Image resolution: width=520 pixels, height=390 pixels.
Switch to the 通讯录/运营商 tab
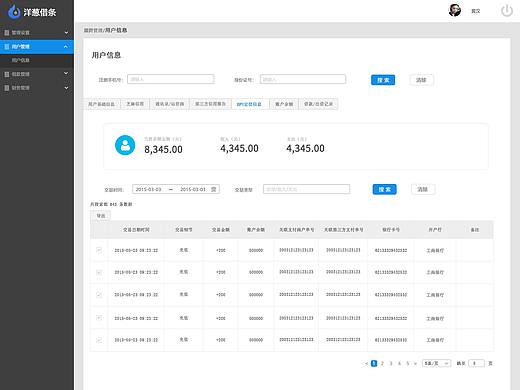point(169,104)
